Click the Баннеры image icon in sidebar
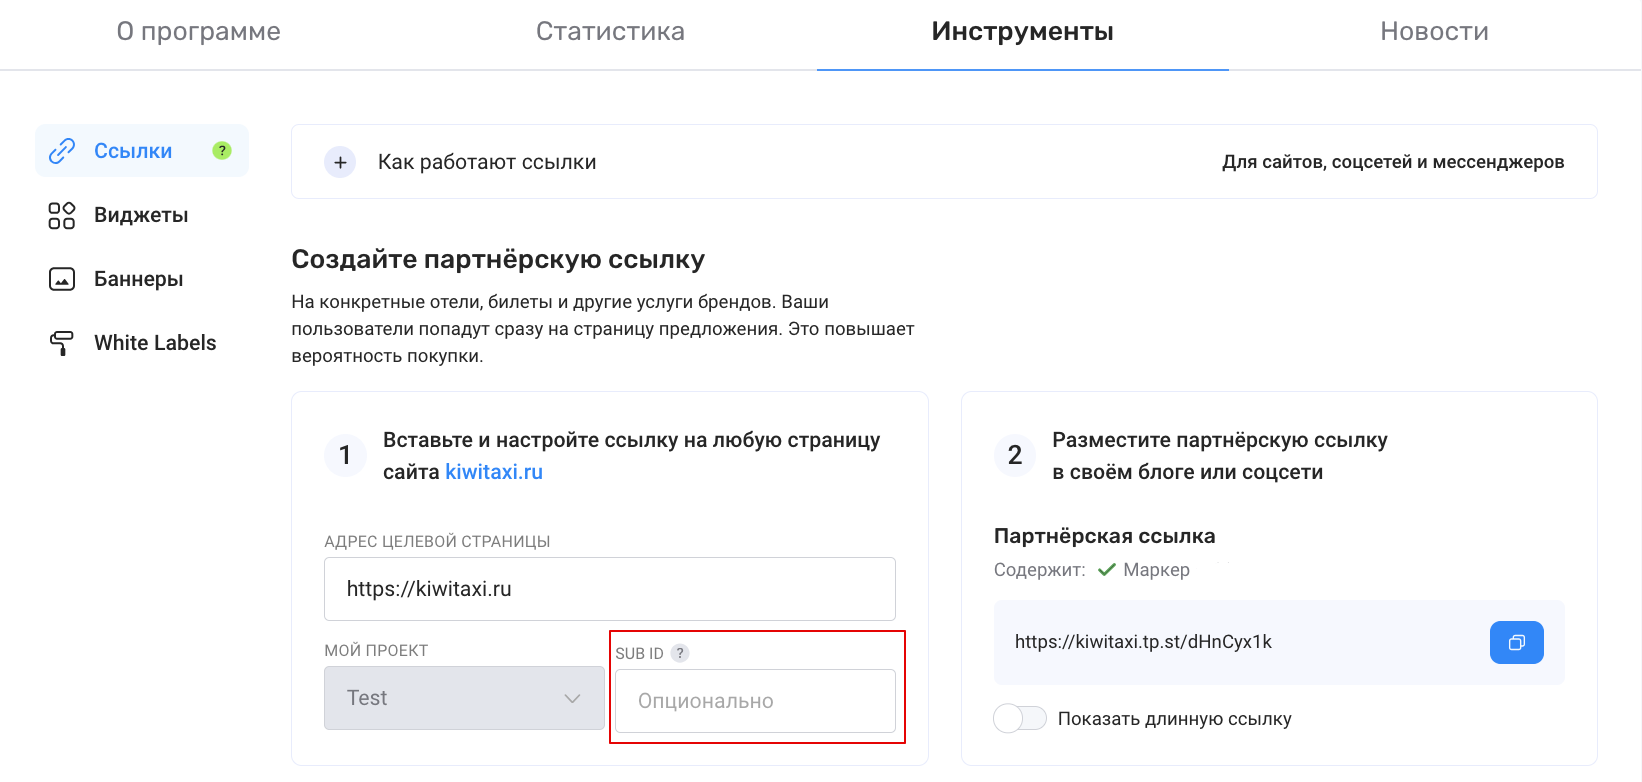 point(62,279)
